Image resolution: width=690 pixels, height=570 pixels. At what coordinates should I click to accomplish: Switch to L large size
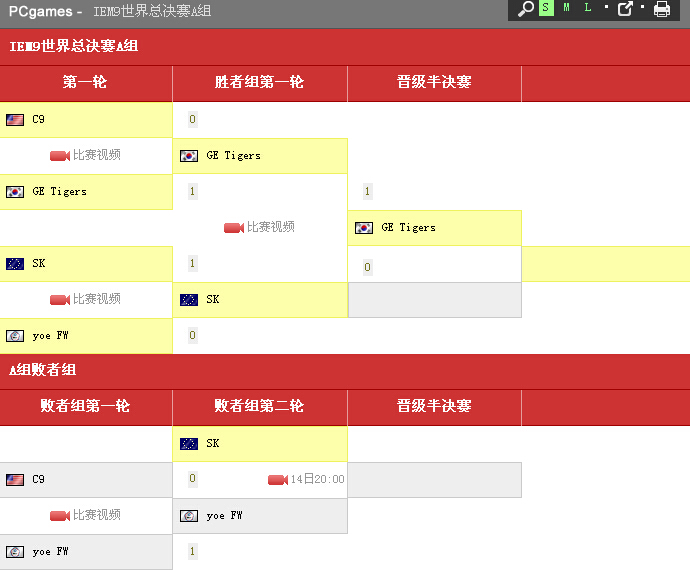point(588,8)
